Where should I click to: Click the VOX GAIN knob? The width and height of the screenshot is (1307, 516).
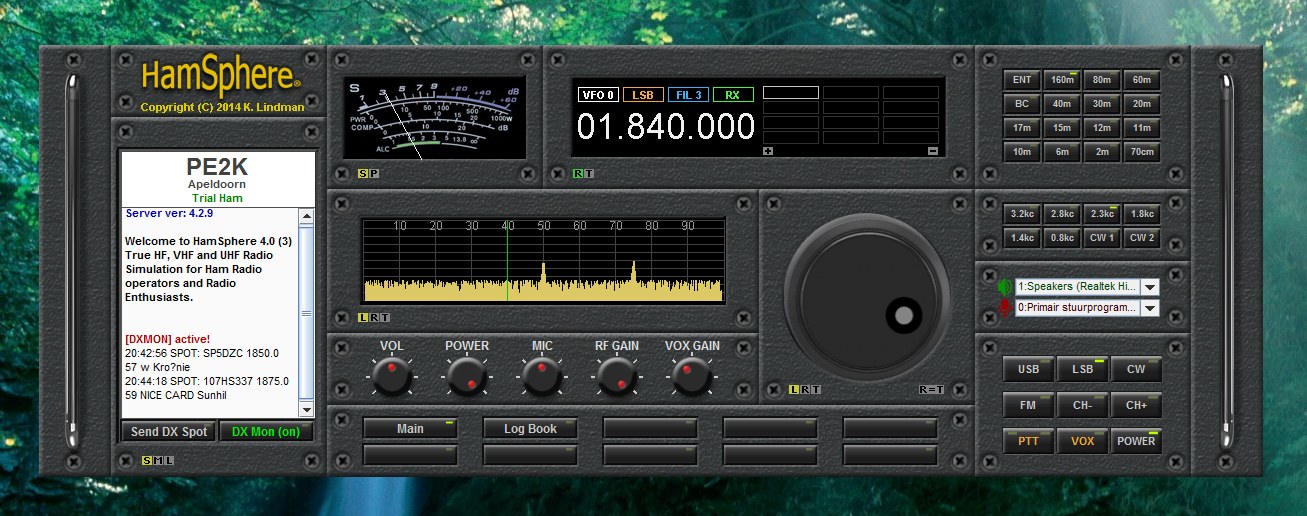pyautogui.click(x=691, y=377)
